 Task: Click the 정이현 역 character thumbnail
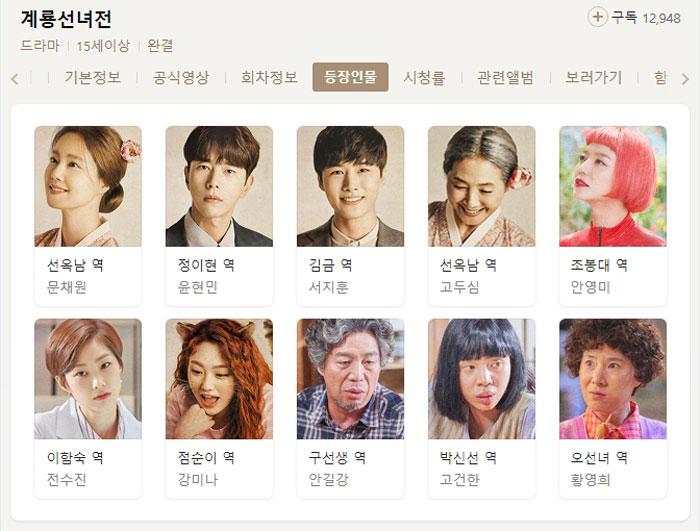coord(219,186)
